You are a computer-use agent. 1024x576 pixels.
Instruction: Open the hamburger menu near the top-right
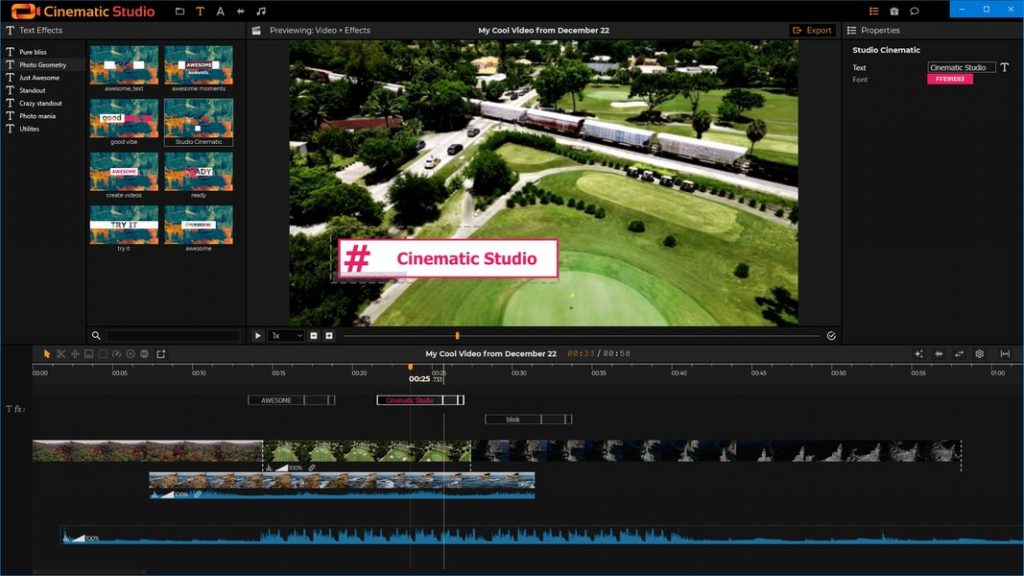click(874, 10)
